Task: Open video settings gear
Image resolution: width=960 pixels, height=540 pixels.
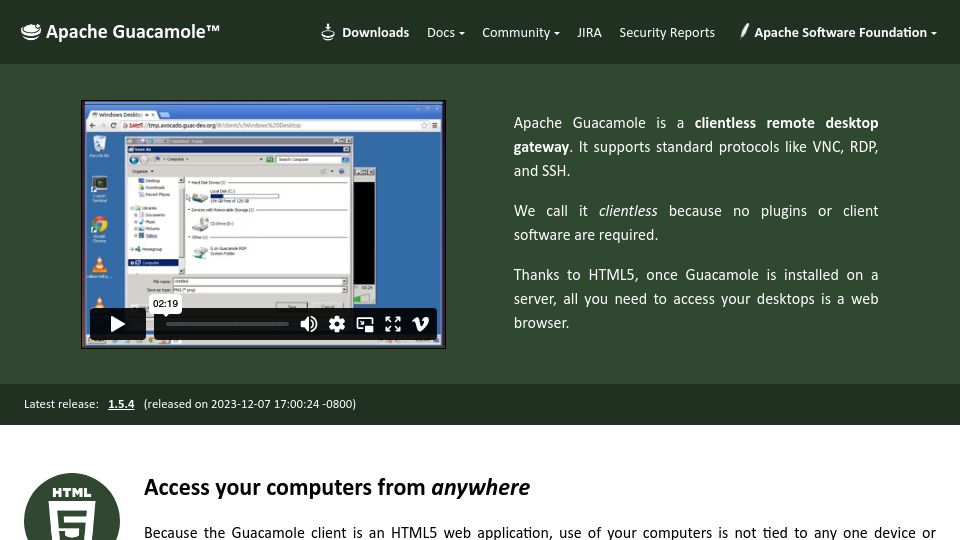Action: coord(337,324)
